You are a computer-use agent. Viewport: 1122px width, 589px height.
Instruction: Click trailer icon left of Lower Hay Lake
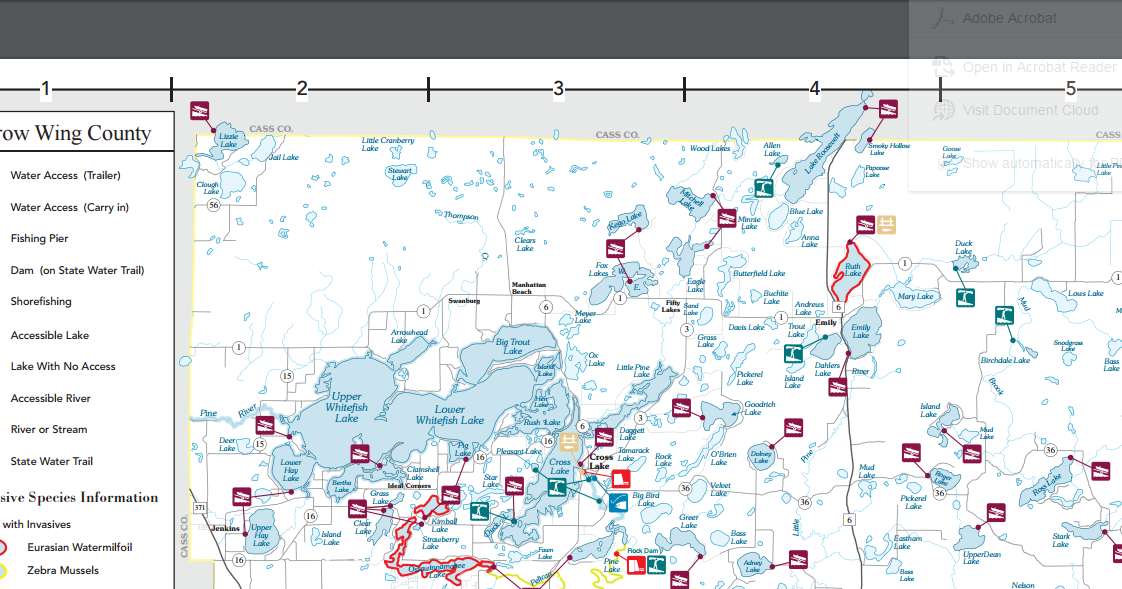click(x=242, y=496)
